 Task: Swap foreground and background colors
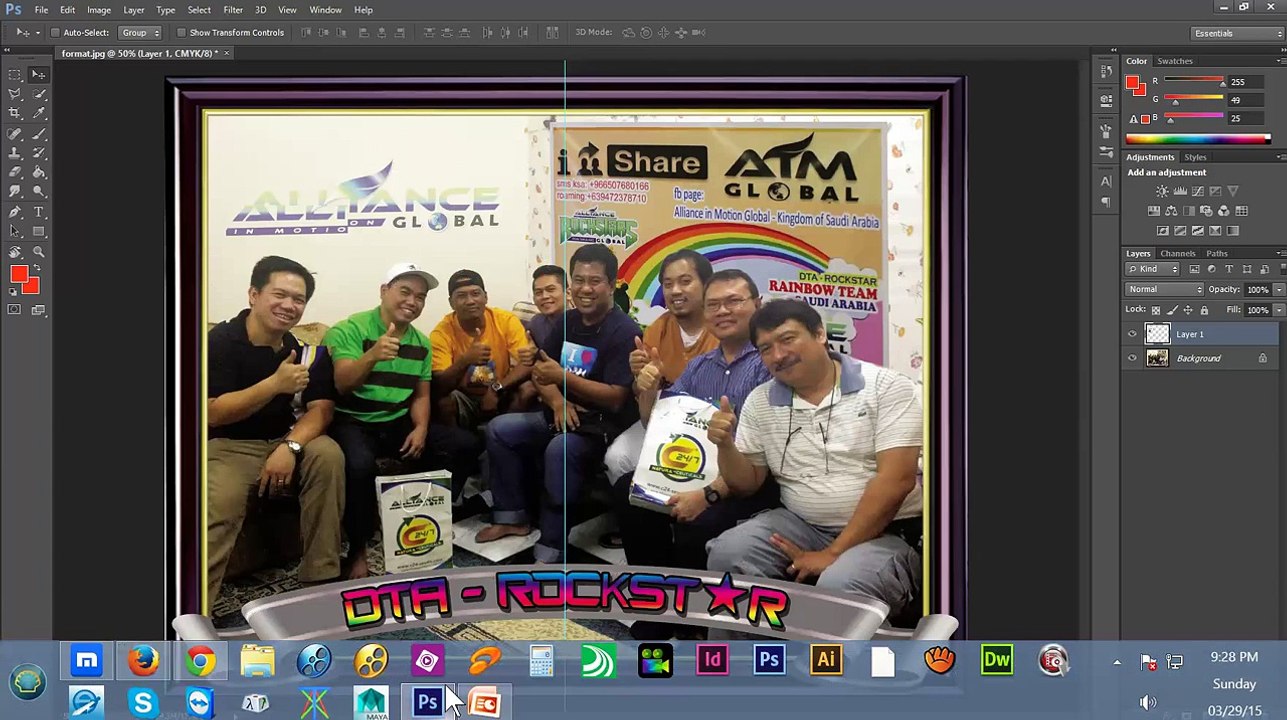(36, 266)
